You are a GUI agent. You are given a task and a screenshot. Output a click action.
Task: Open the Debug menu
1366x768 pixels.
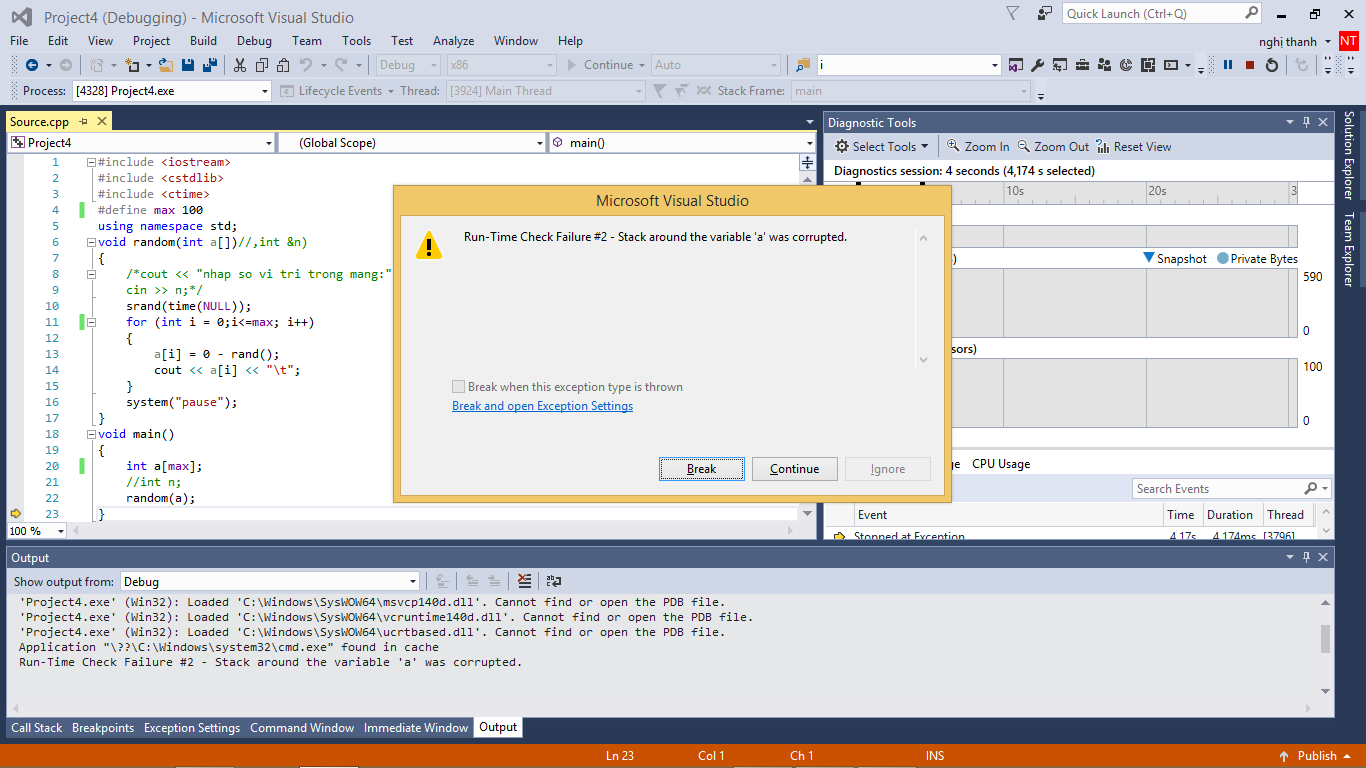coord(254,41)
